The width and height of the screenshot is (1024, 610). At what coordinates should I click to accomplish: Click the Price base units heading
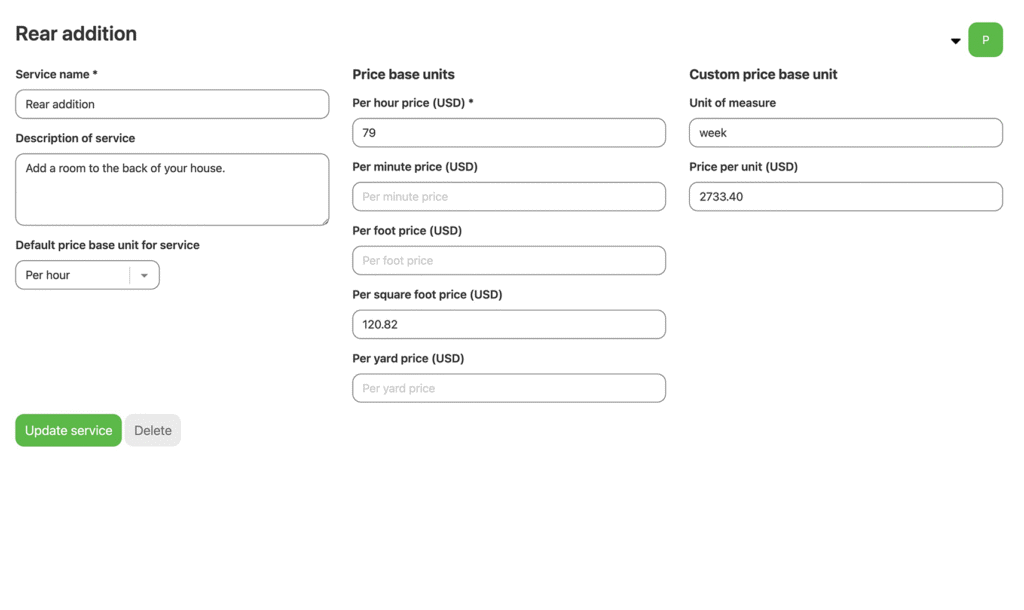(x=403, y=74)
